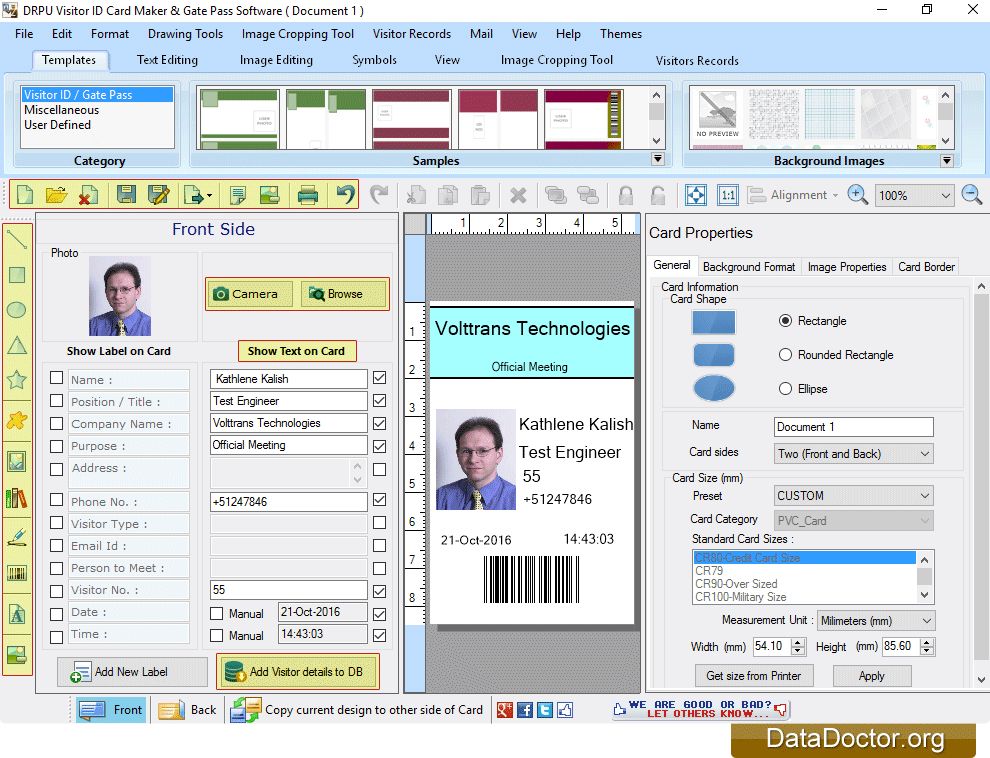Screen dimensions: 990x758
Task: Click Add Visitor details to DB
Action: point(298,672)
